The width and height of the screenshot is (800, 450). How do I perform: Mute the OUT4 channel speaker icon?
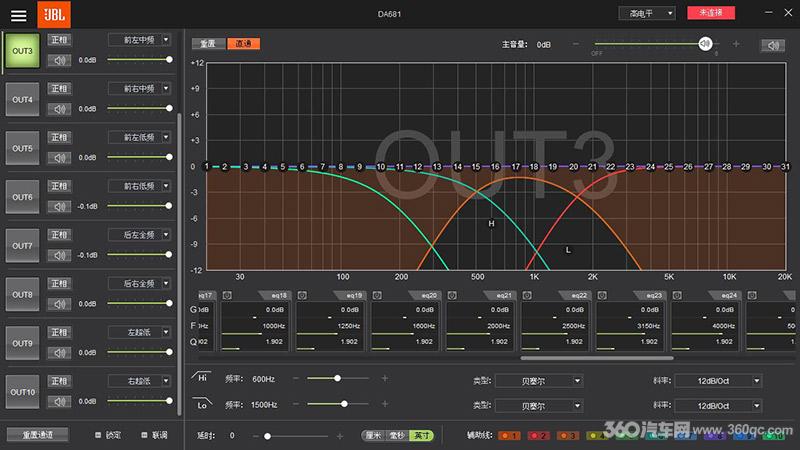(59, 109)
